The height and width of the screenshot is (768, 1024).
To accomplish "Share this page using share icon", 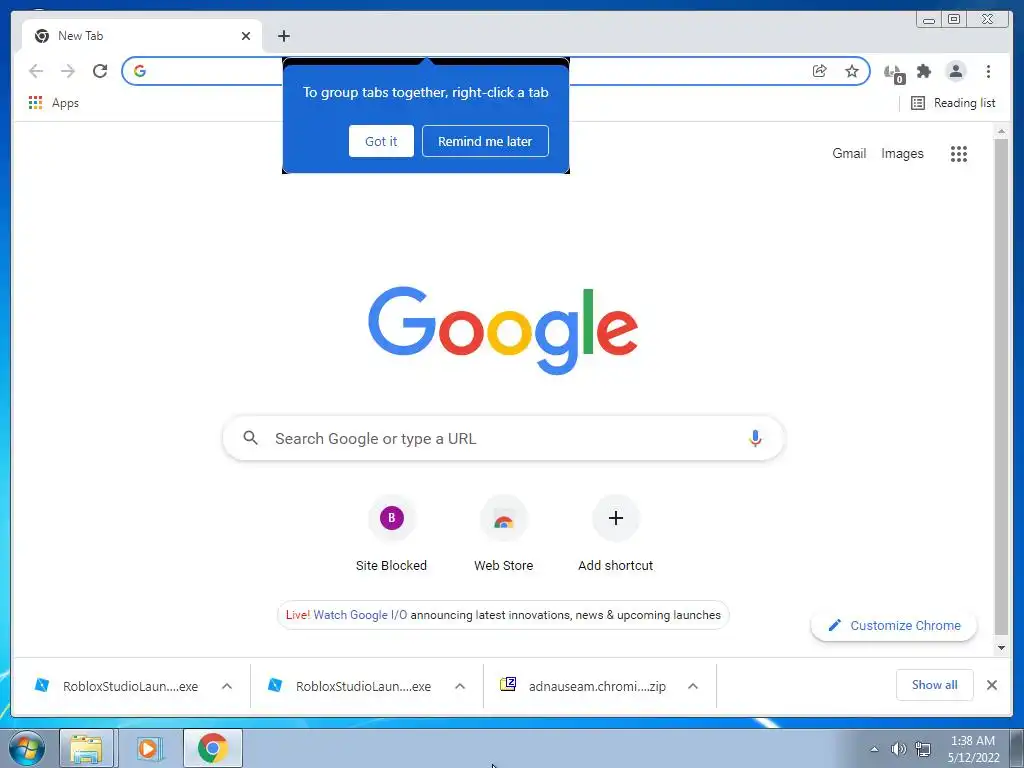I will pos(820,71).
